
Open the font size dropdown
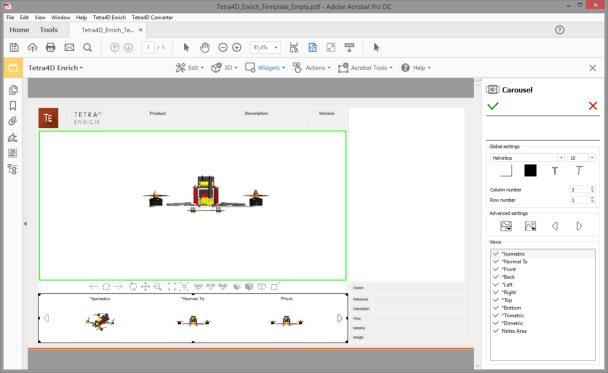(x=592, y=158)
